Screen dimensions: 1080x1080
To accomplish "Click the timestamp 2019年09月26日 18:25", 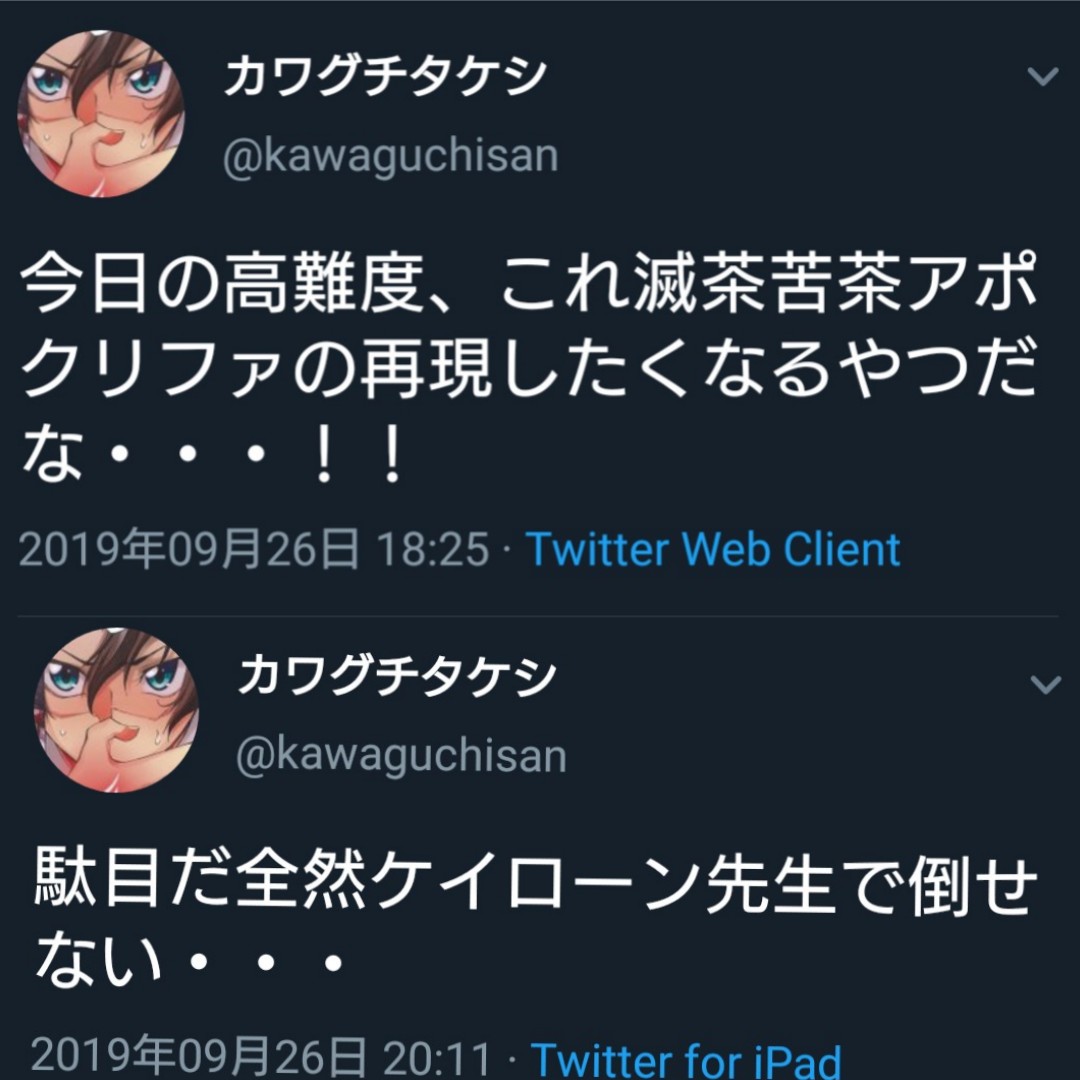I will pyautogui.click(x=254, y=550).
